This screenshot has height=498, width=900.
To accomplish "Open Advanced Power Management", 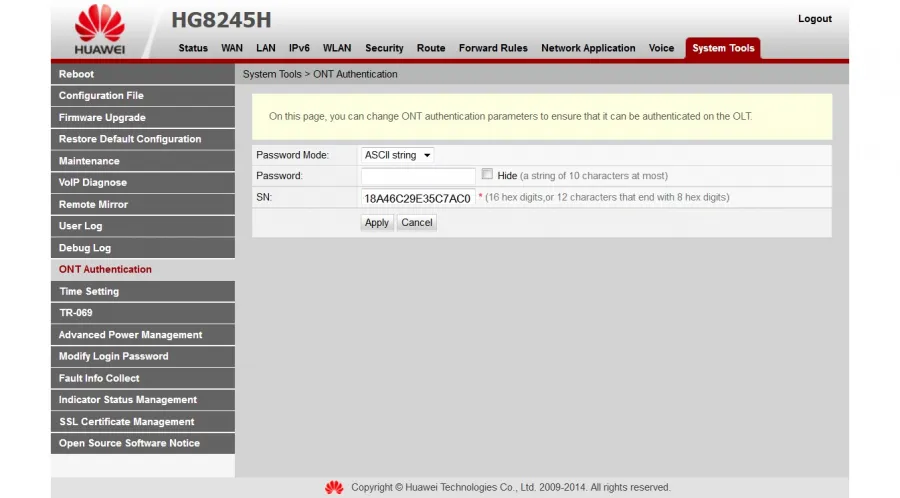I will tap(143, 334).
